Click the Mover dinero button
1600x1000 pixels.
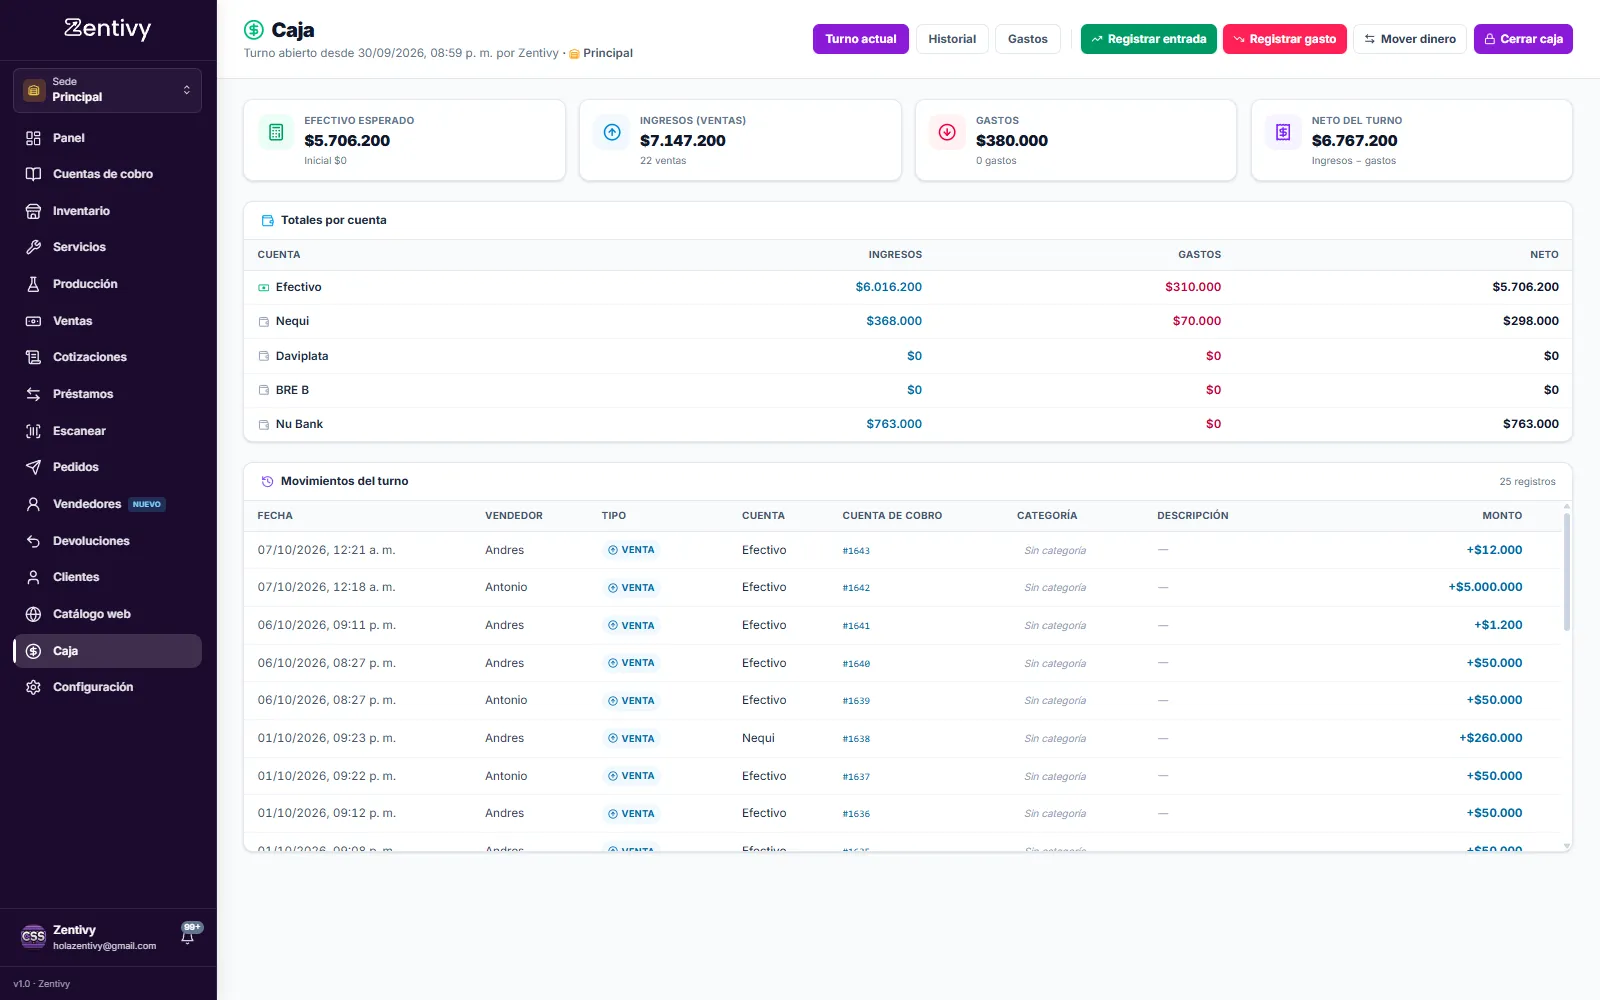(x=1410, y=39)
